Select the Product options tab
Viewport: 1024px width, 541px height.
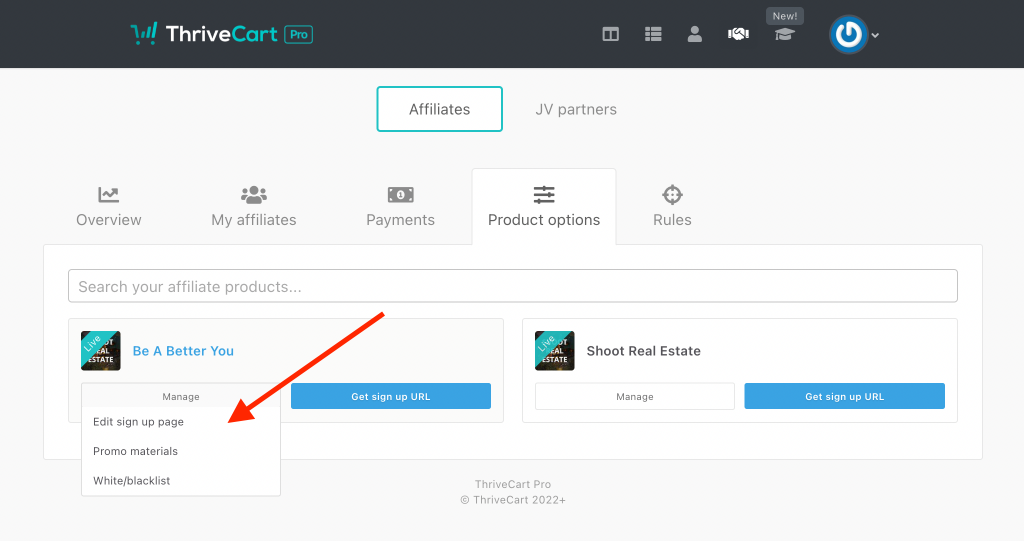click(544, 206)
